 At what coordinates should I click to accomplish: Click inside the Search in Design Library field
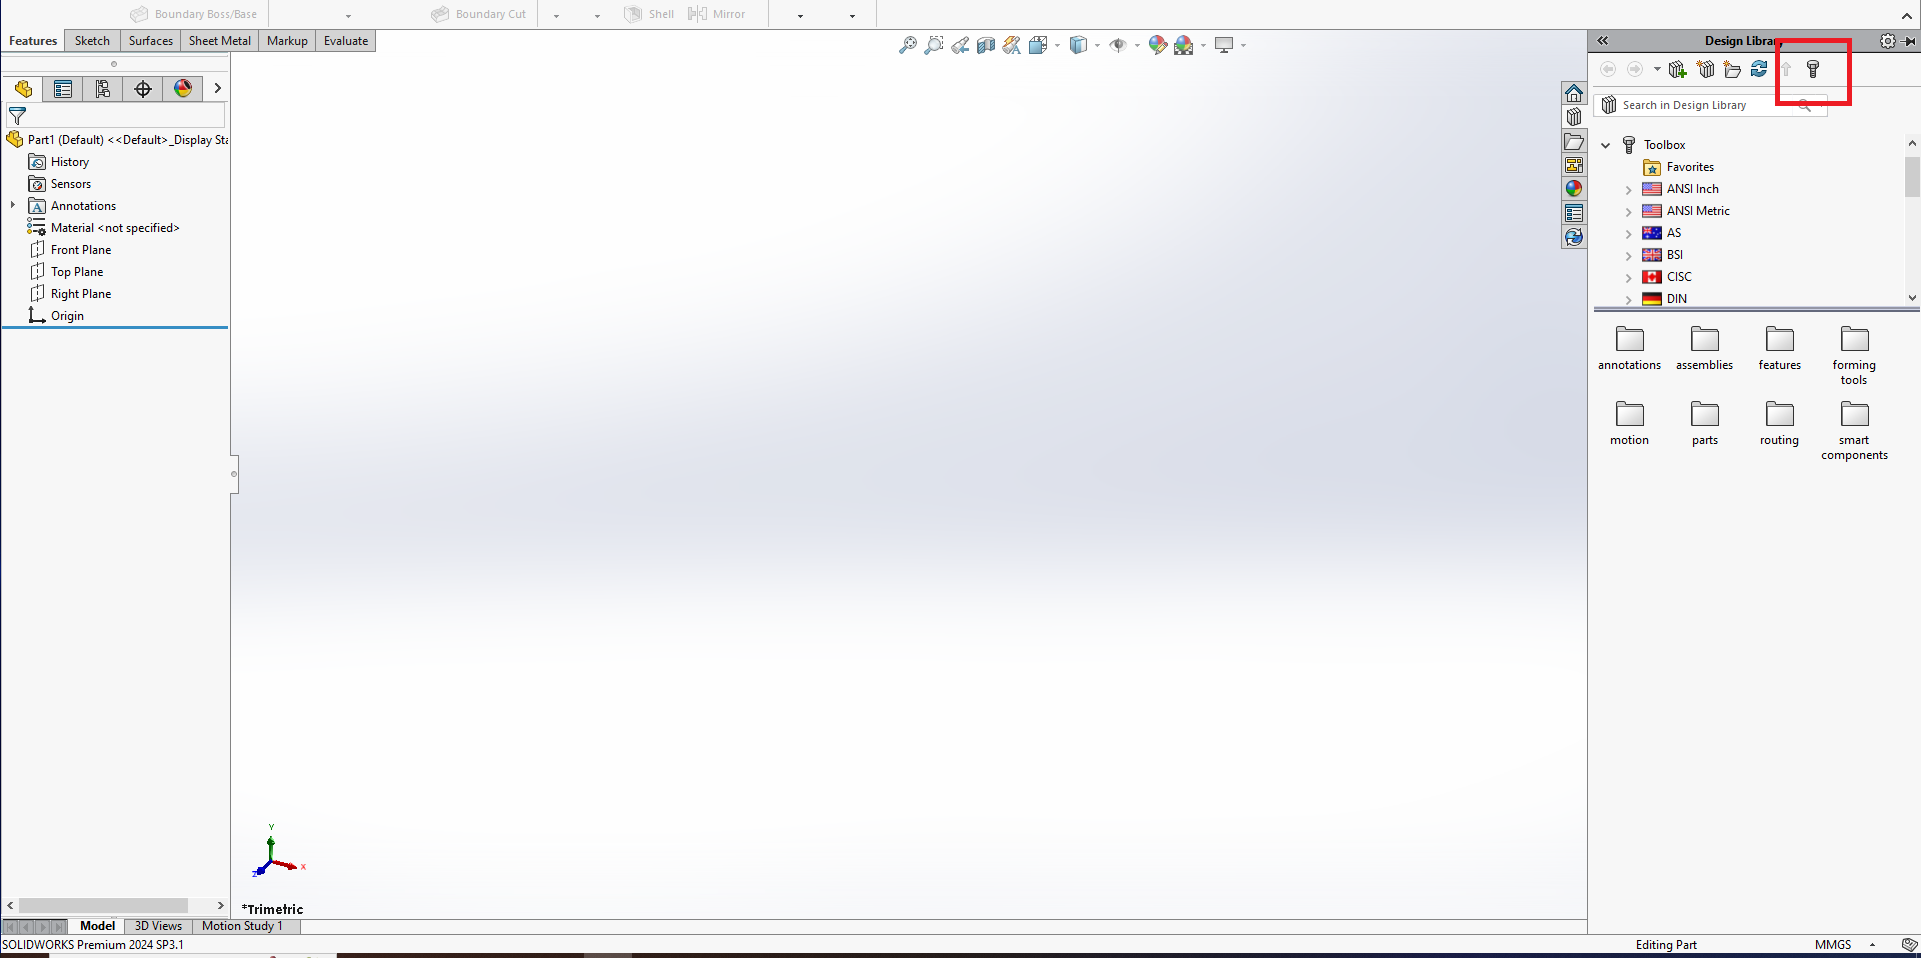click(x=1700, y=105)
